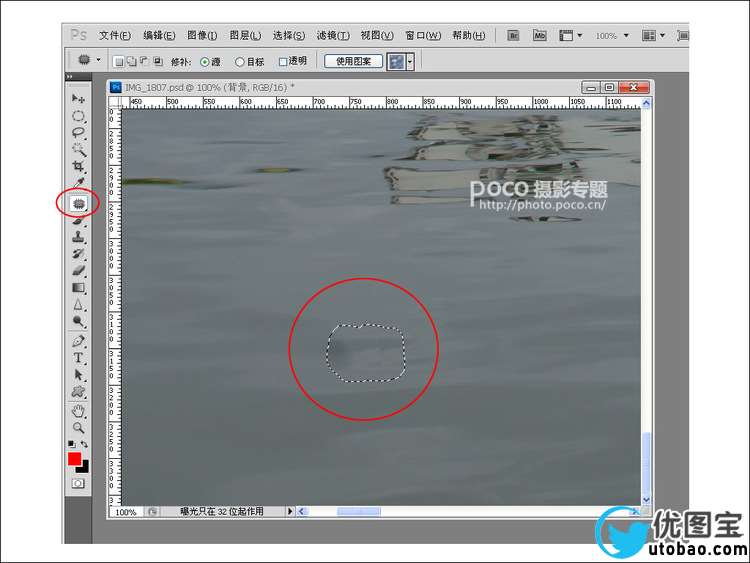Open the 滤镜(T) menu
The height and width of the screenshot is (563, 750).
(x=333, y=35)
